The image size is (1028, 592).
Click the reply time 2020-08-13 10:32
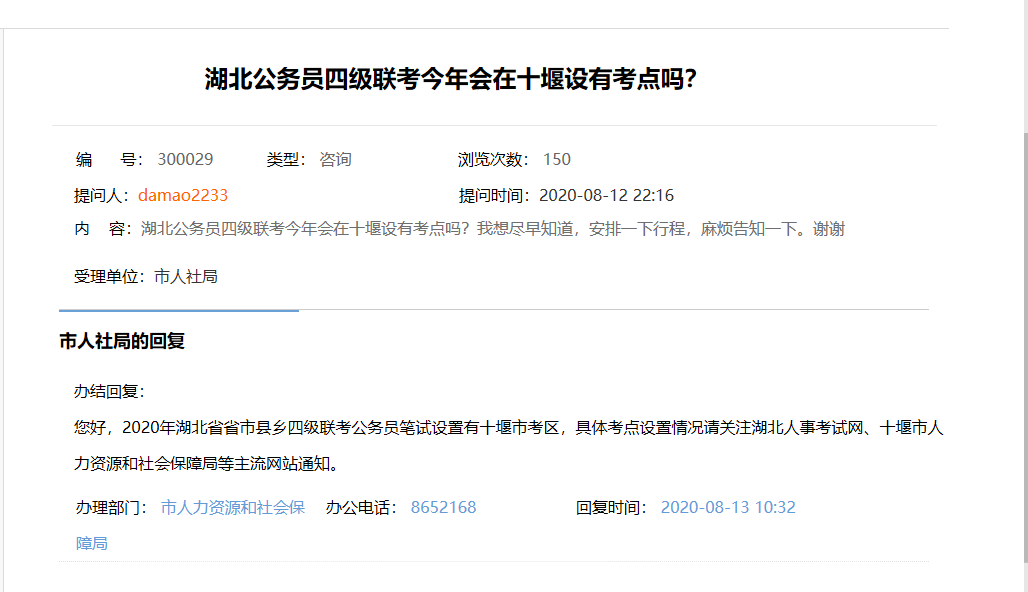(x=728, y=507)
